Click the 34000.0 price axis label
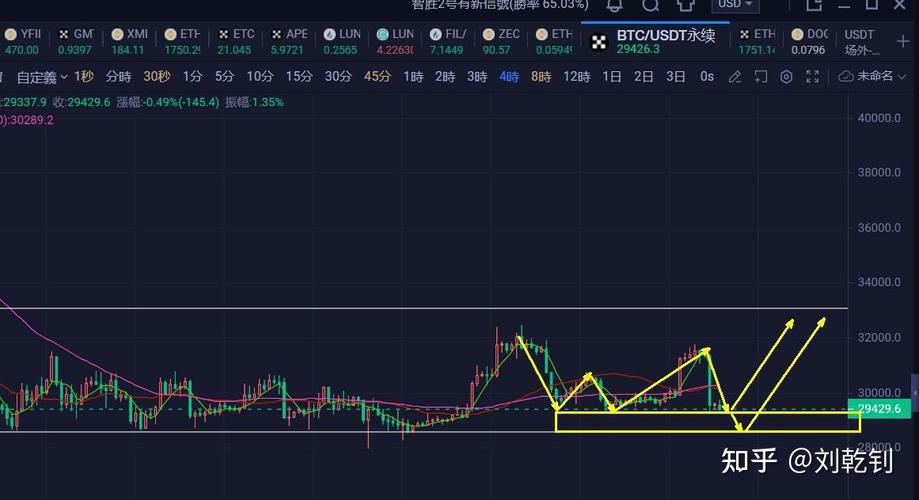Image resolution: width=919 pixels, height=500 pixels. pyautogui.click(x=879, y=282)
